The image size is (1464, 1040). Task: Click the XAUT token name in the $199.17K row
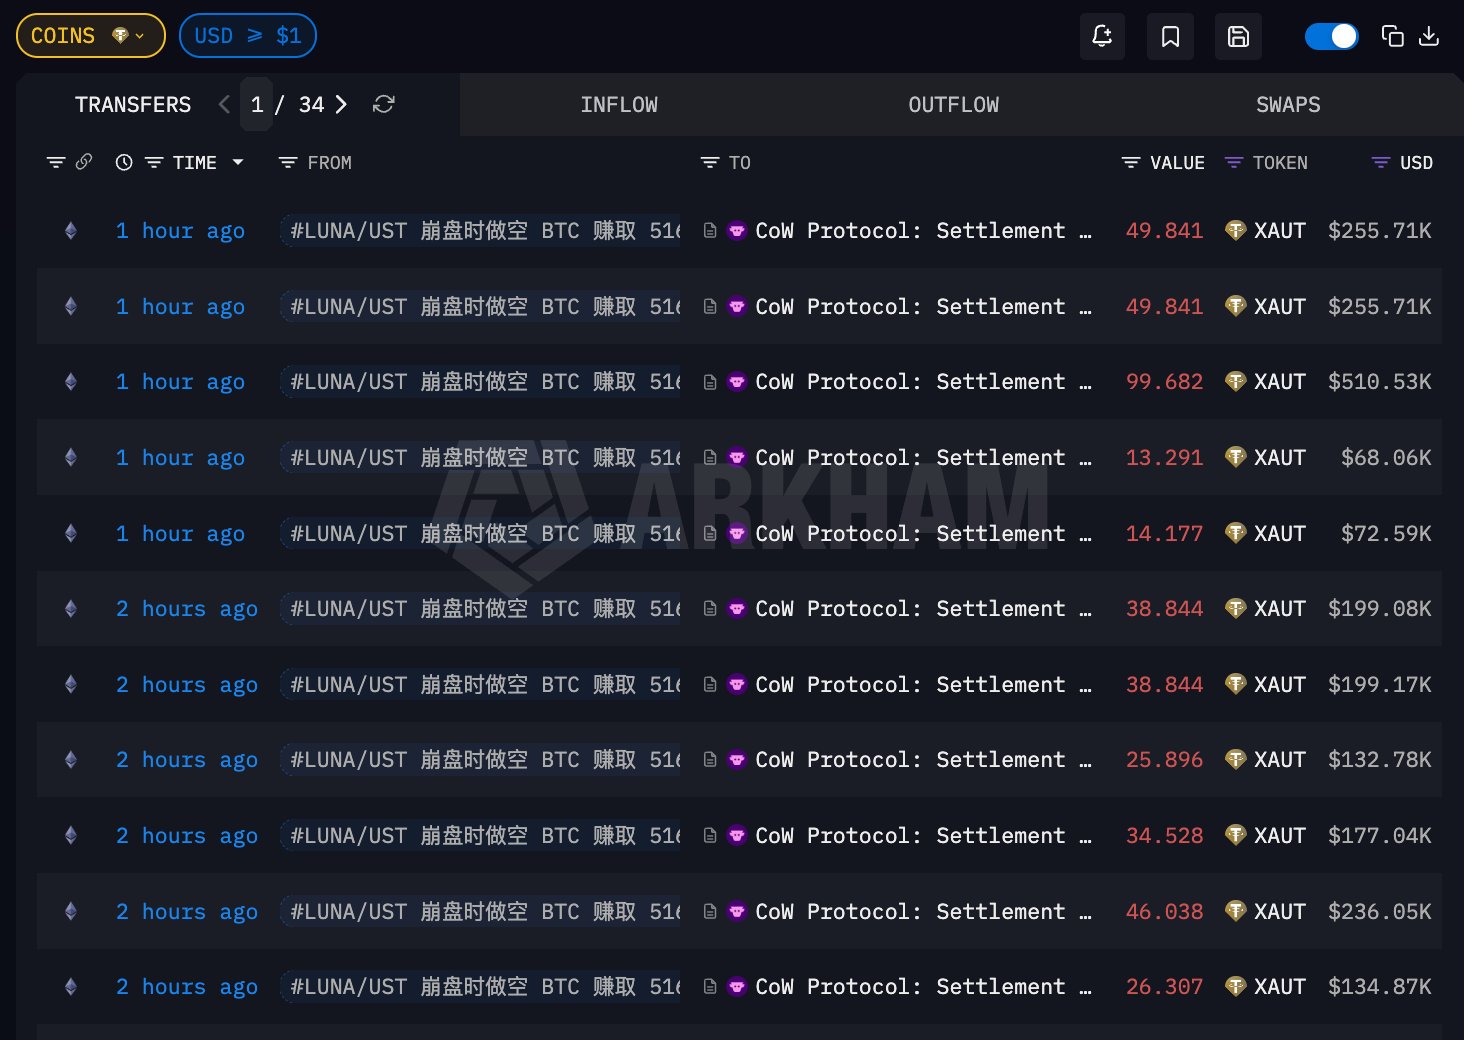click(x=1280, y=685)
